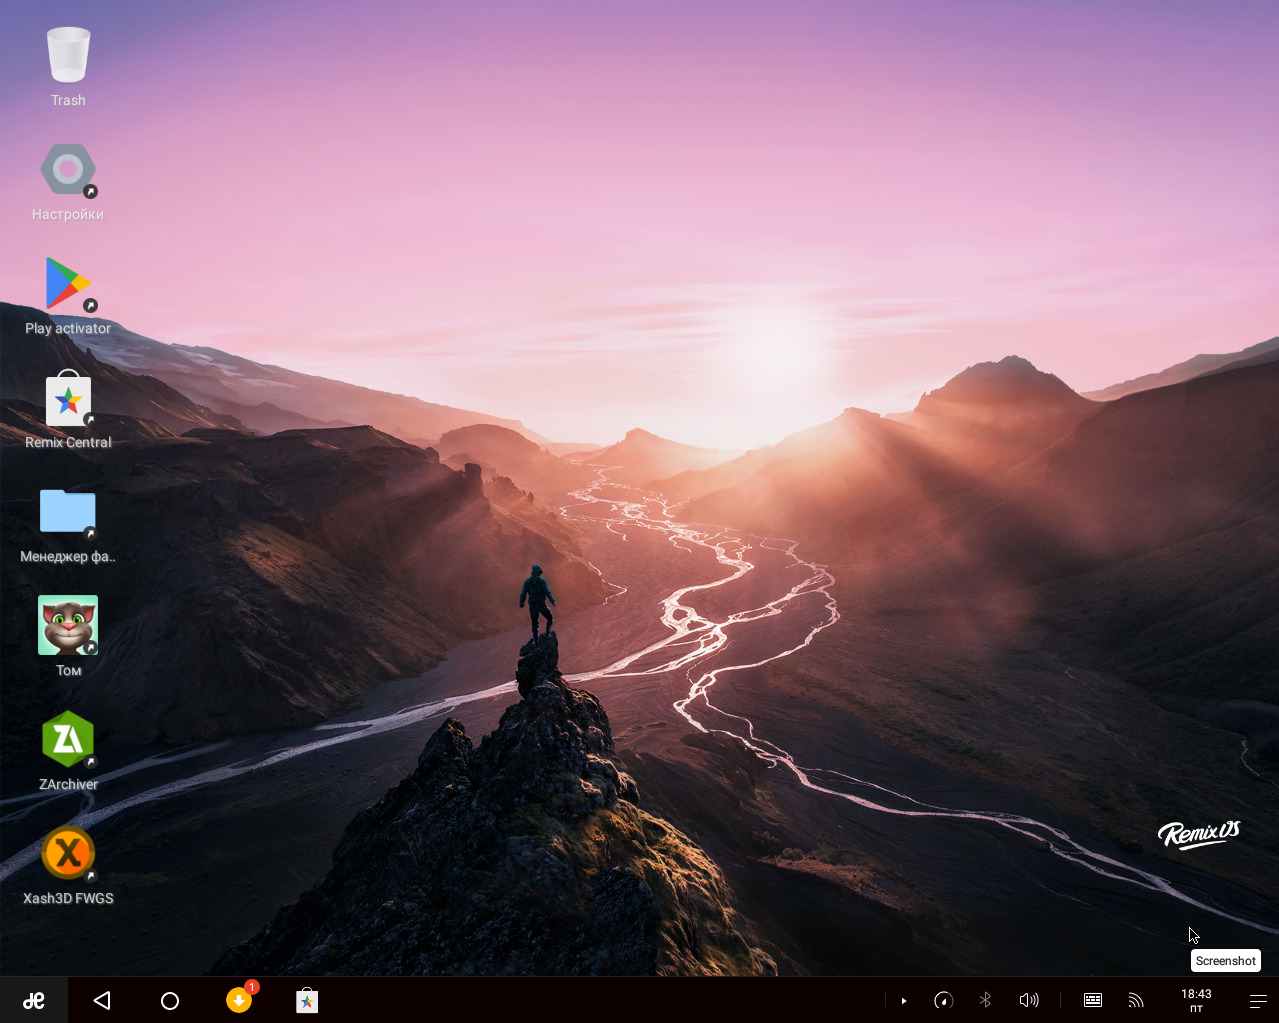Open ZArchiver from the desktop
The image size is (1279, 1023).
(x=68, y=740)
